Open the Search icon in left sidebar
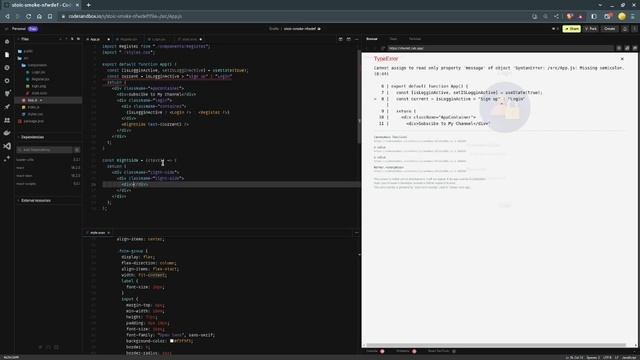The image size is (640, 360). point(7,68)
